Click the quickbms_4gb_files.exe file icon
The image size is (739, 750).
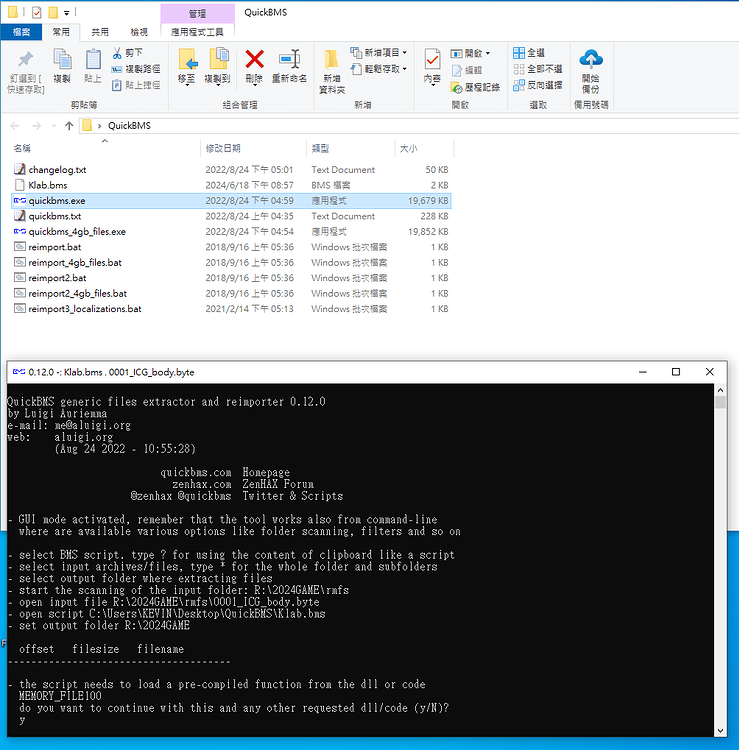pyautogui.click(x=20, y=232)
